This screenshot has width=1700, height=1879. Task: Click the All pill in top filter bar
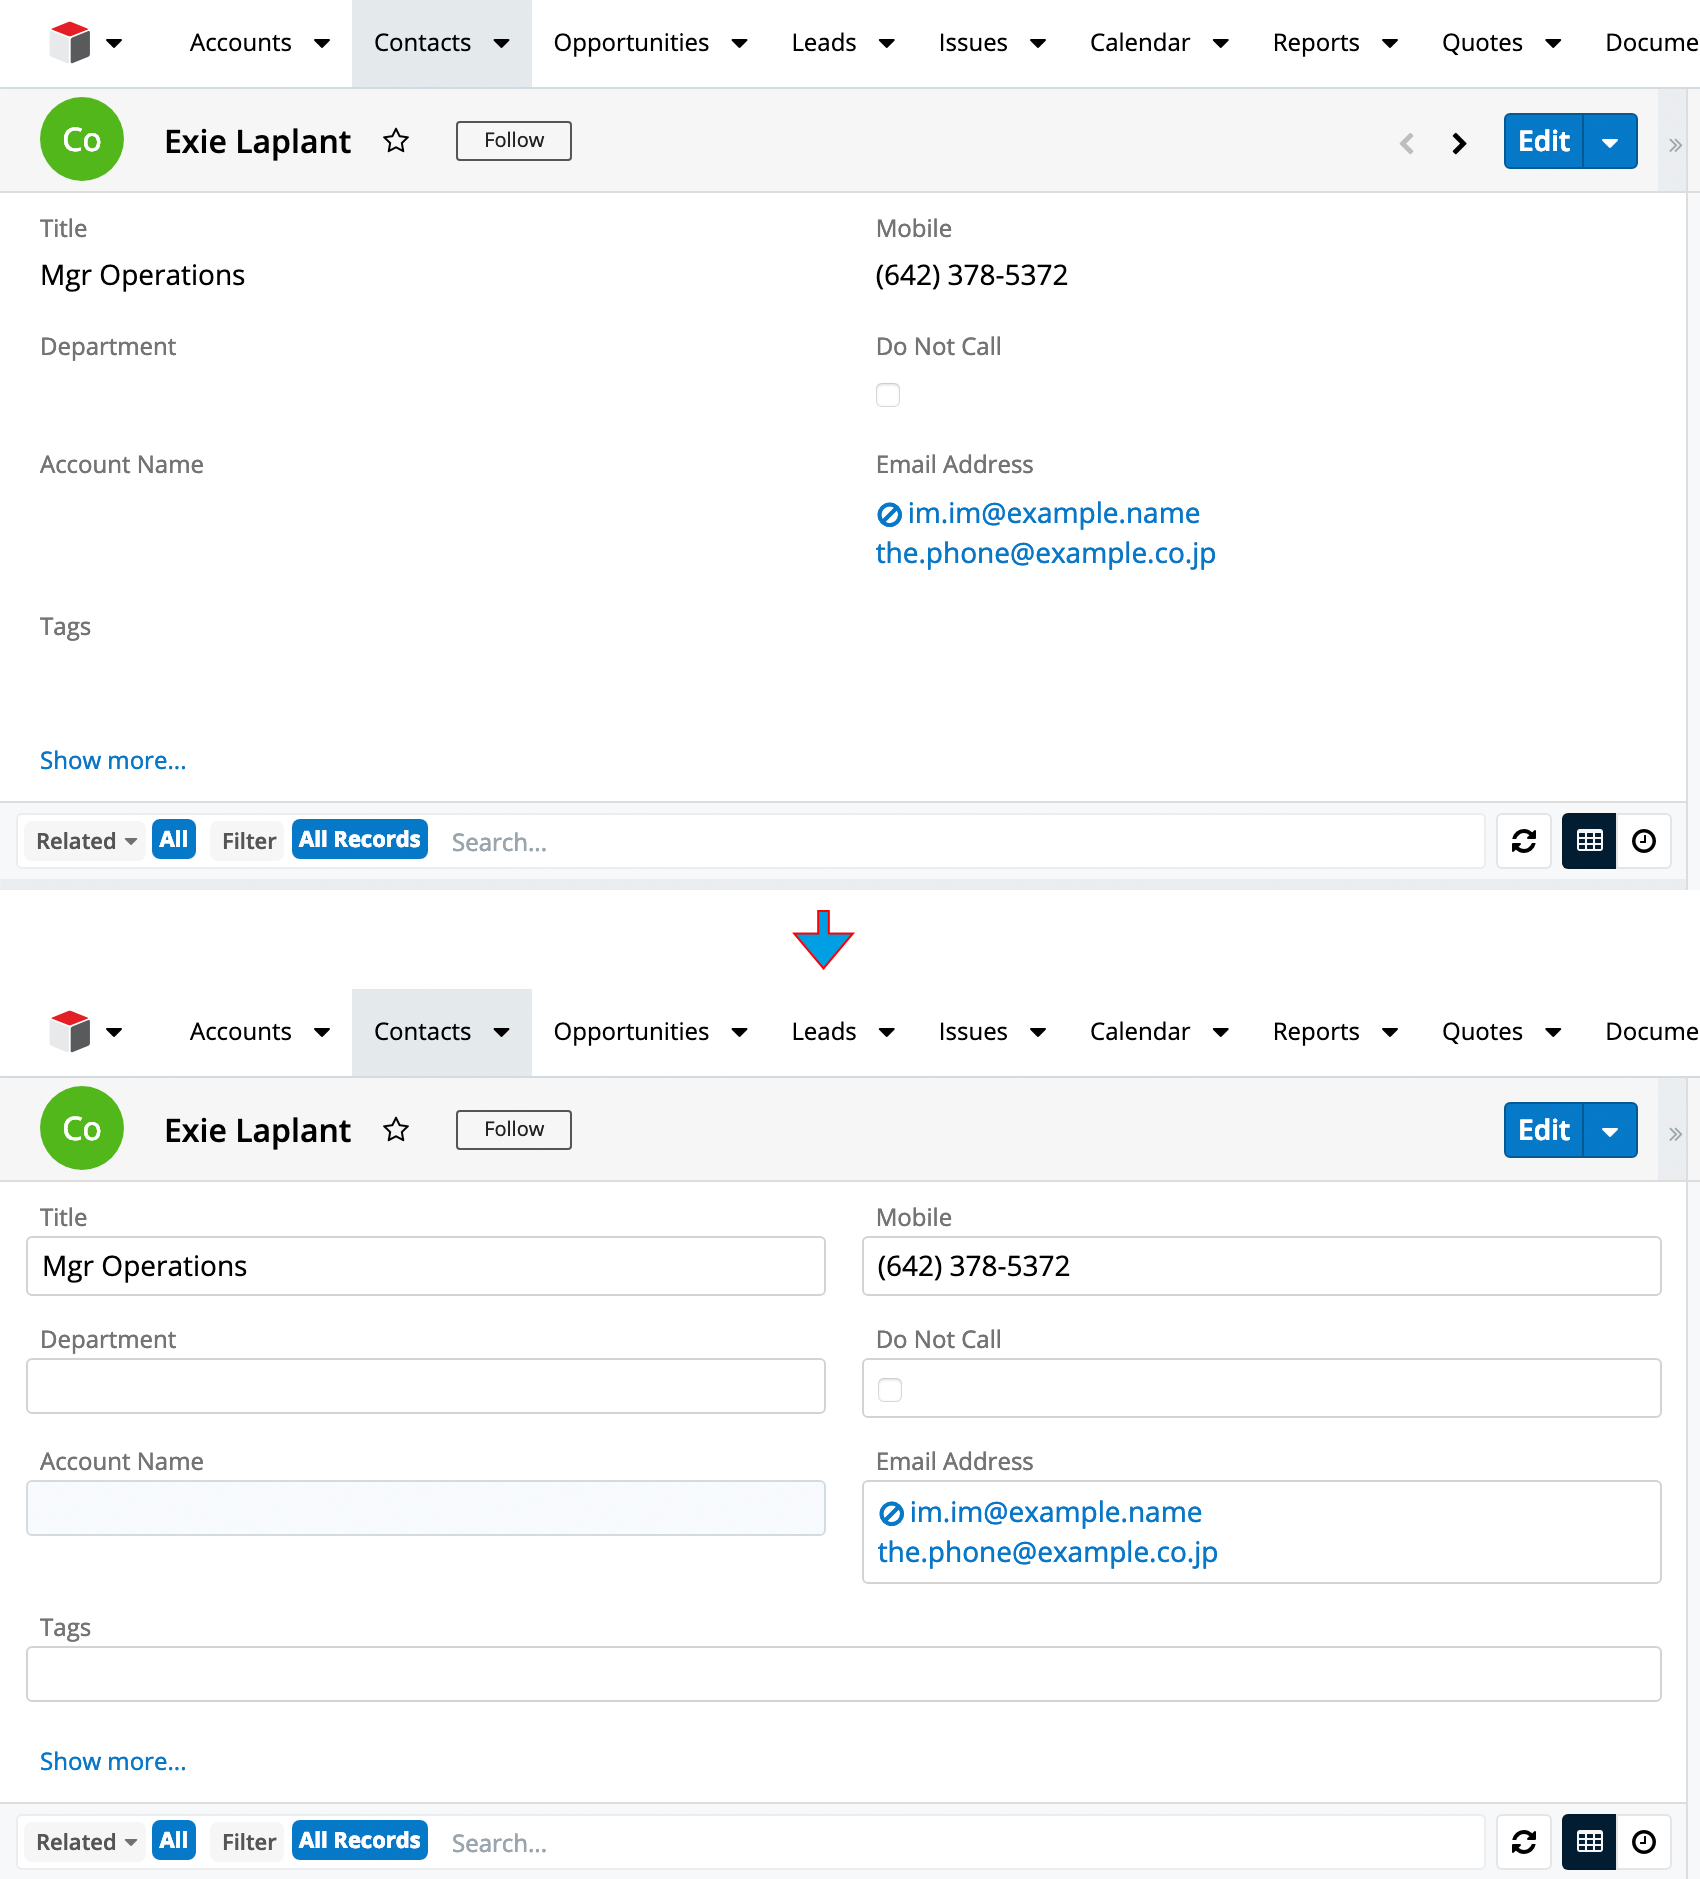pos(174,840)
